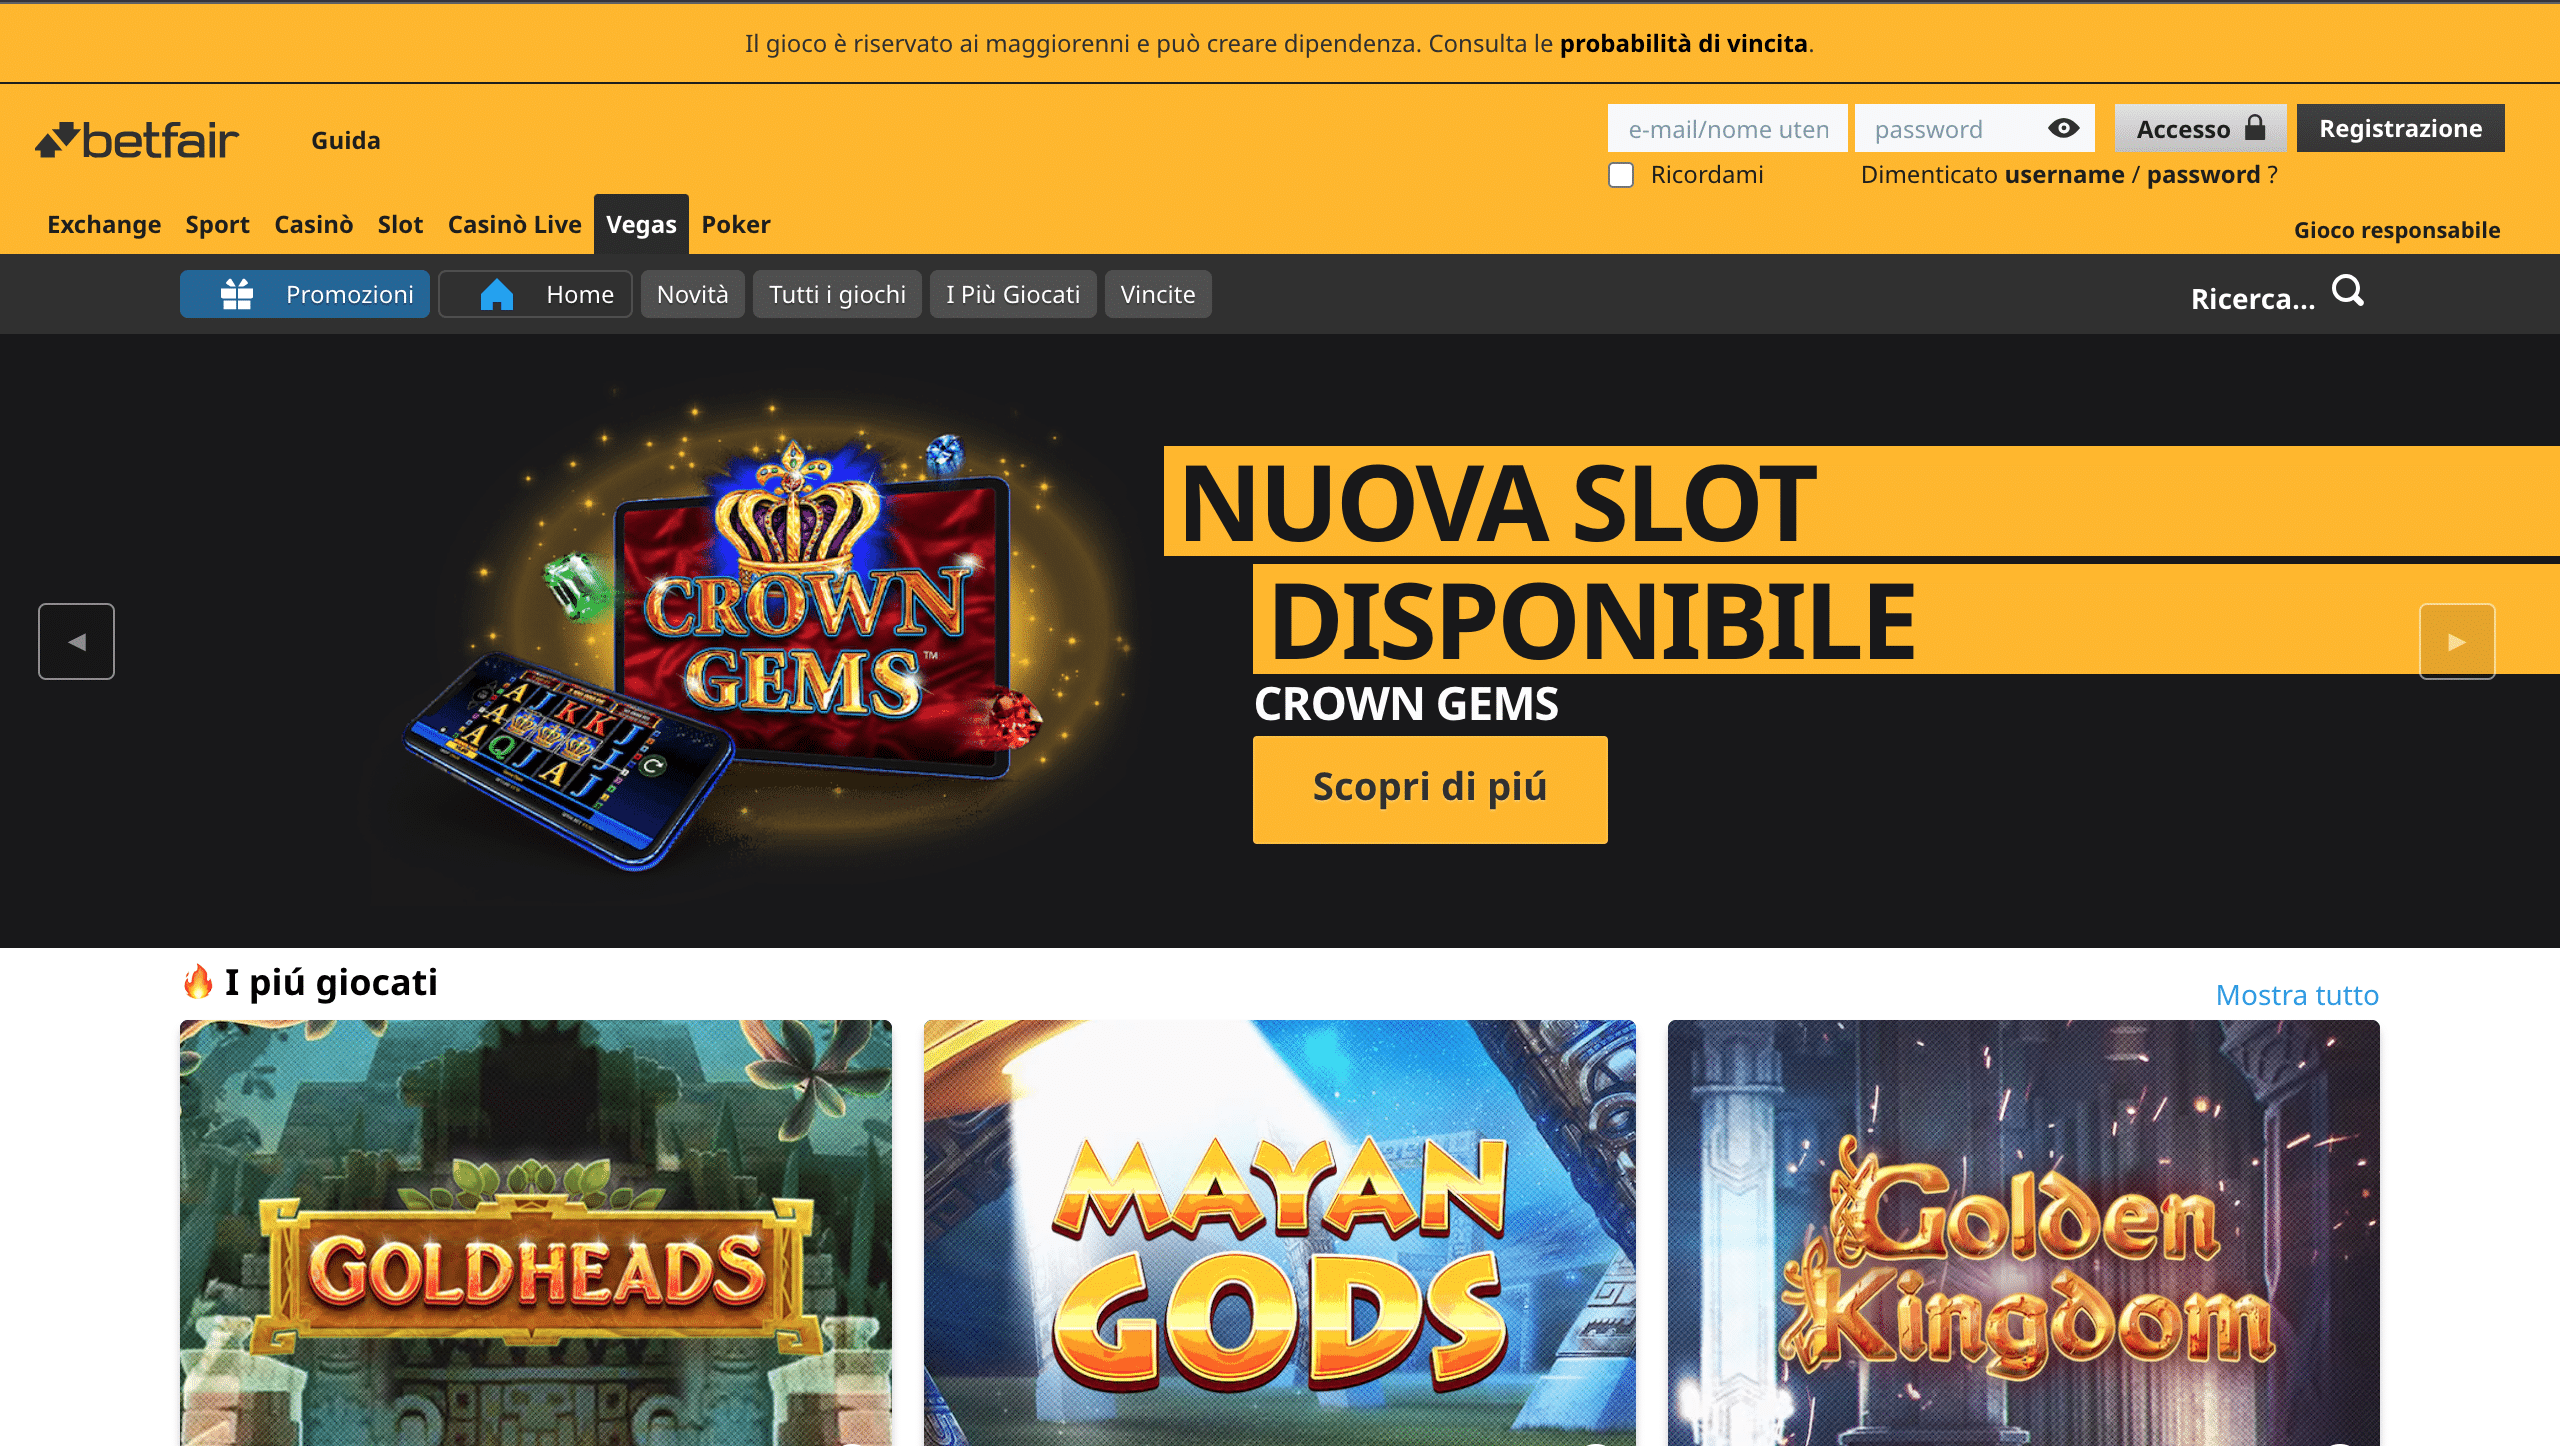Switch to the Casinò Live section
The height and width of the screenshot is (1446, 2560).
(x=514, y=224)
